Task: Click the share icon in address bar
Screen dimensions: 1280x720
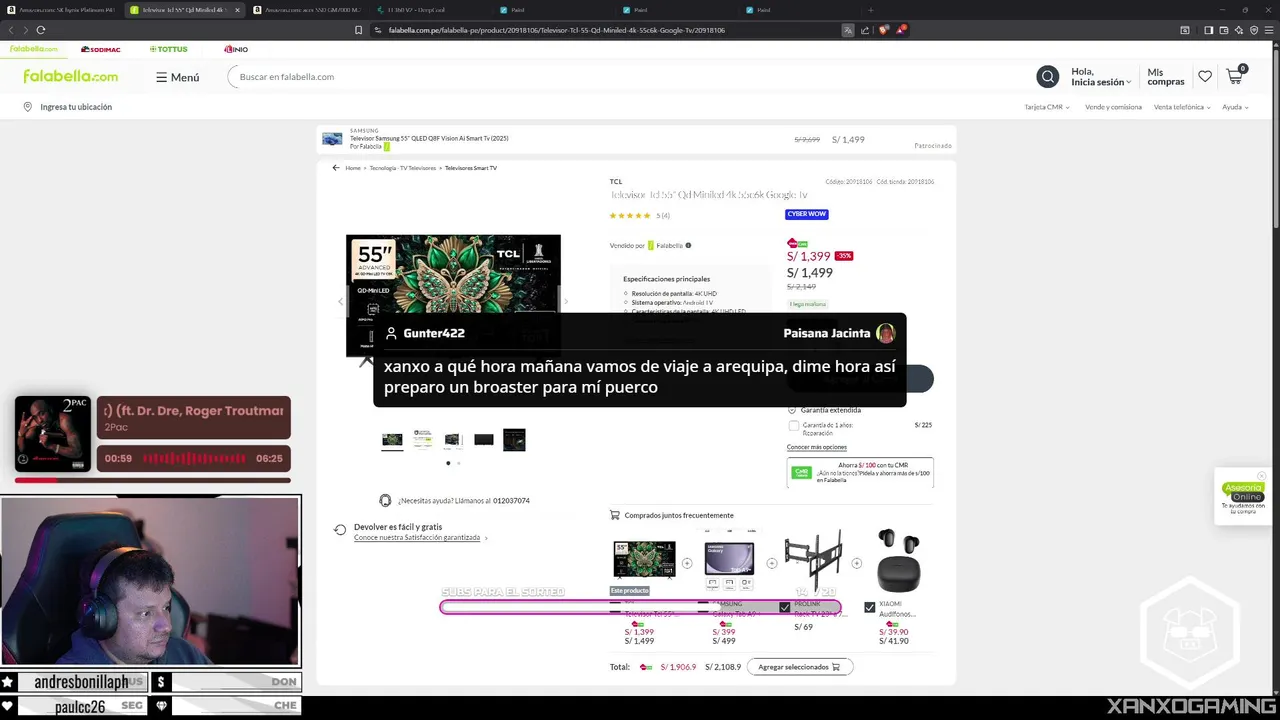Action: coord(865,30)
